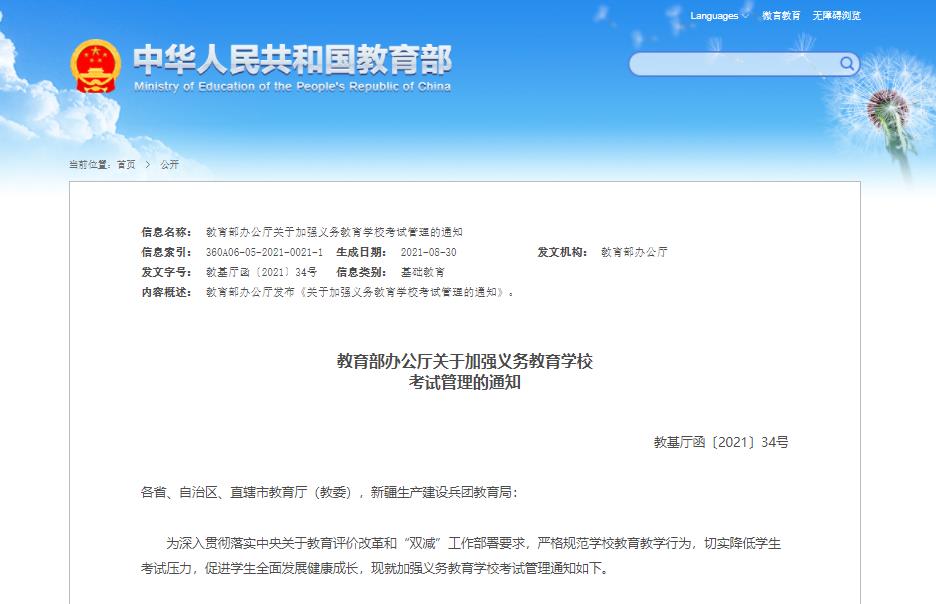
Task: Focus the site search input box
Action: (x=735, y=65)
